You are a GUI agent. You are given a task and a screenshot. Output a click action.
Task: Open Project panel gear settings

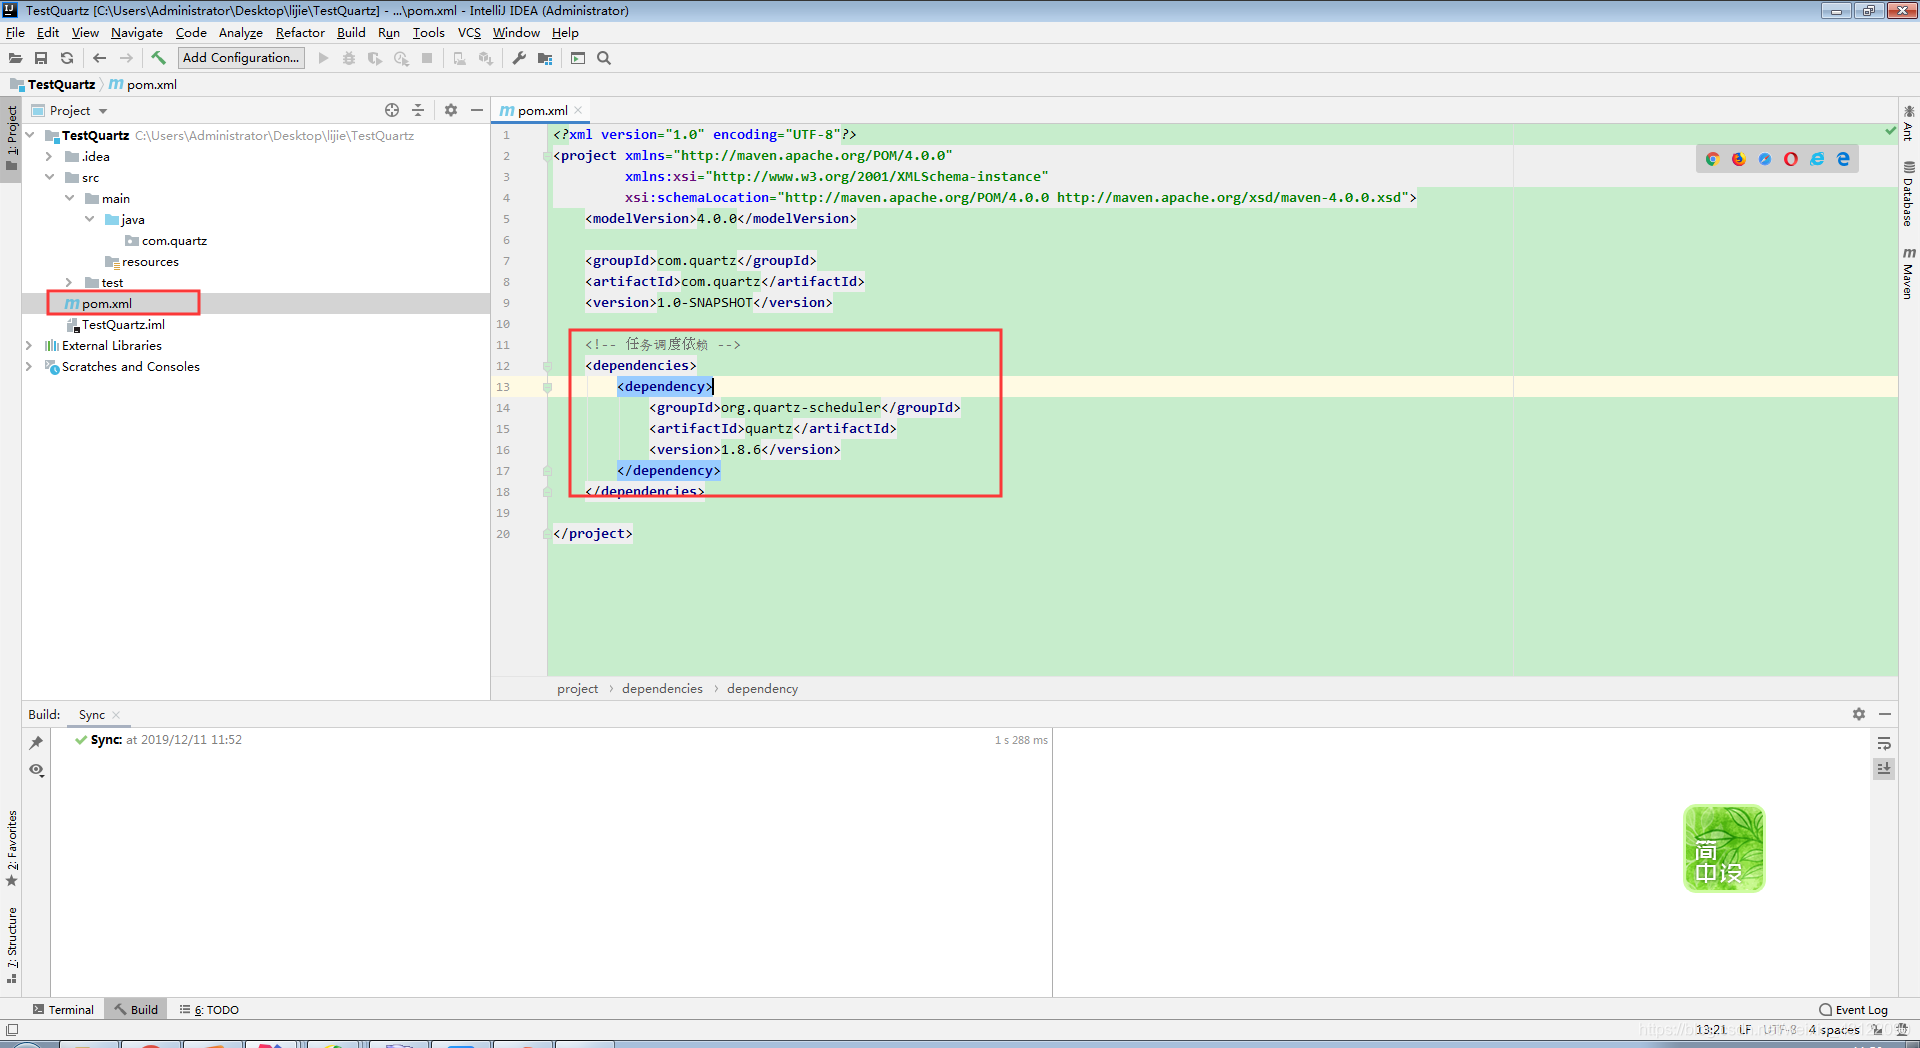[x=451, y=110]
